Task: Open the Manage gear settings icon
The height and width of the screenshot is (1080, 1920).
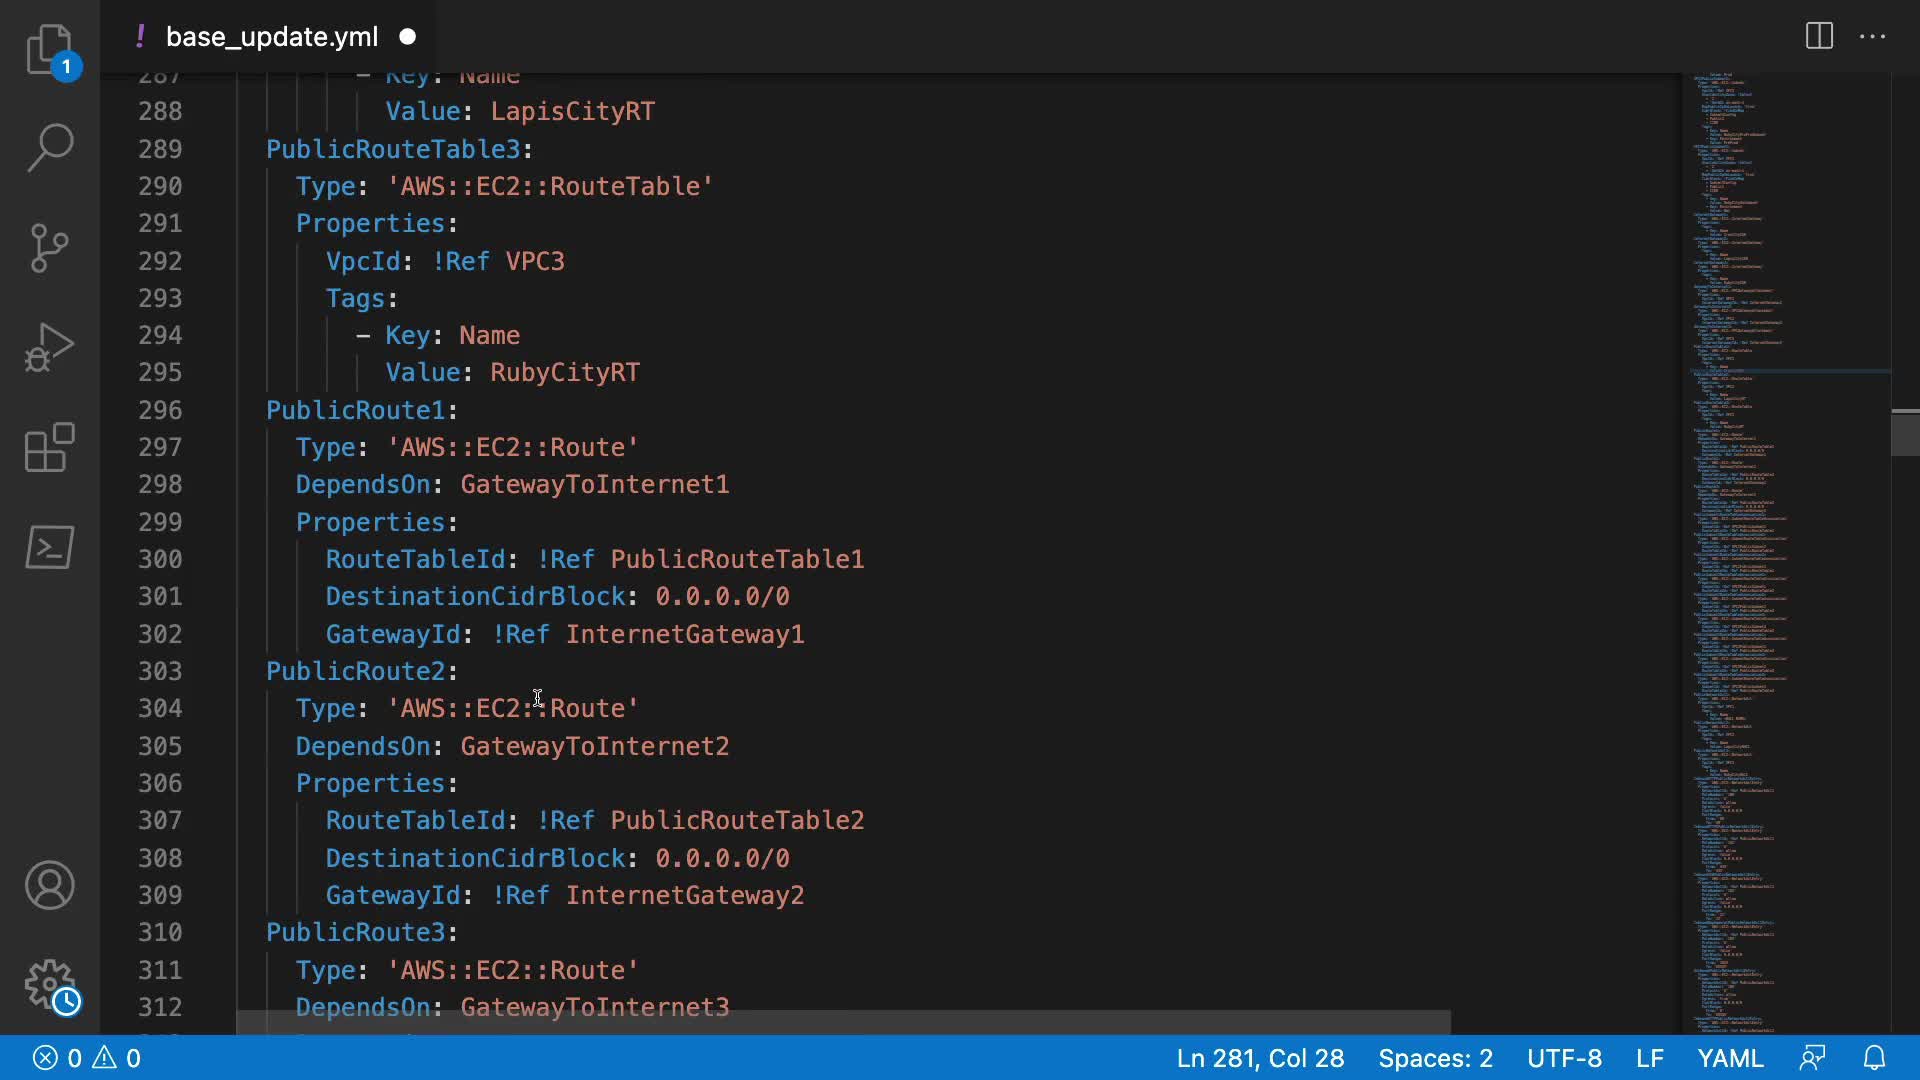Action: tap(49, 985)
